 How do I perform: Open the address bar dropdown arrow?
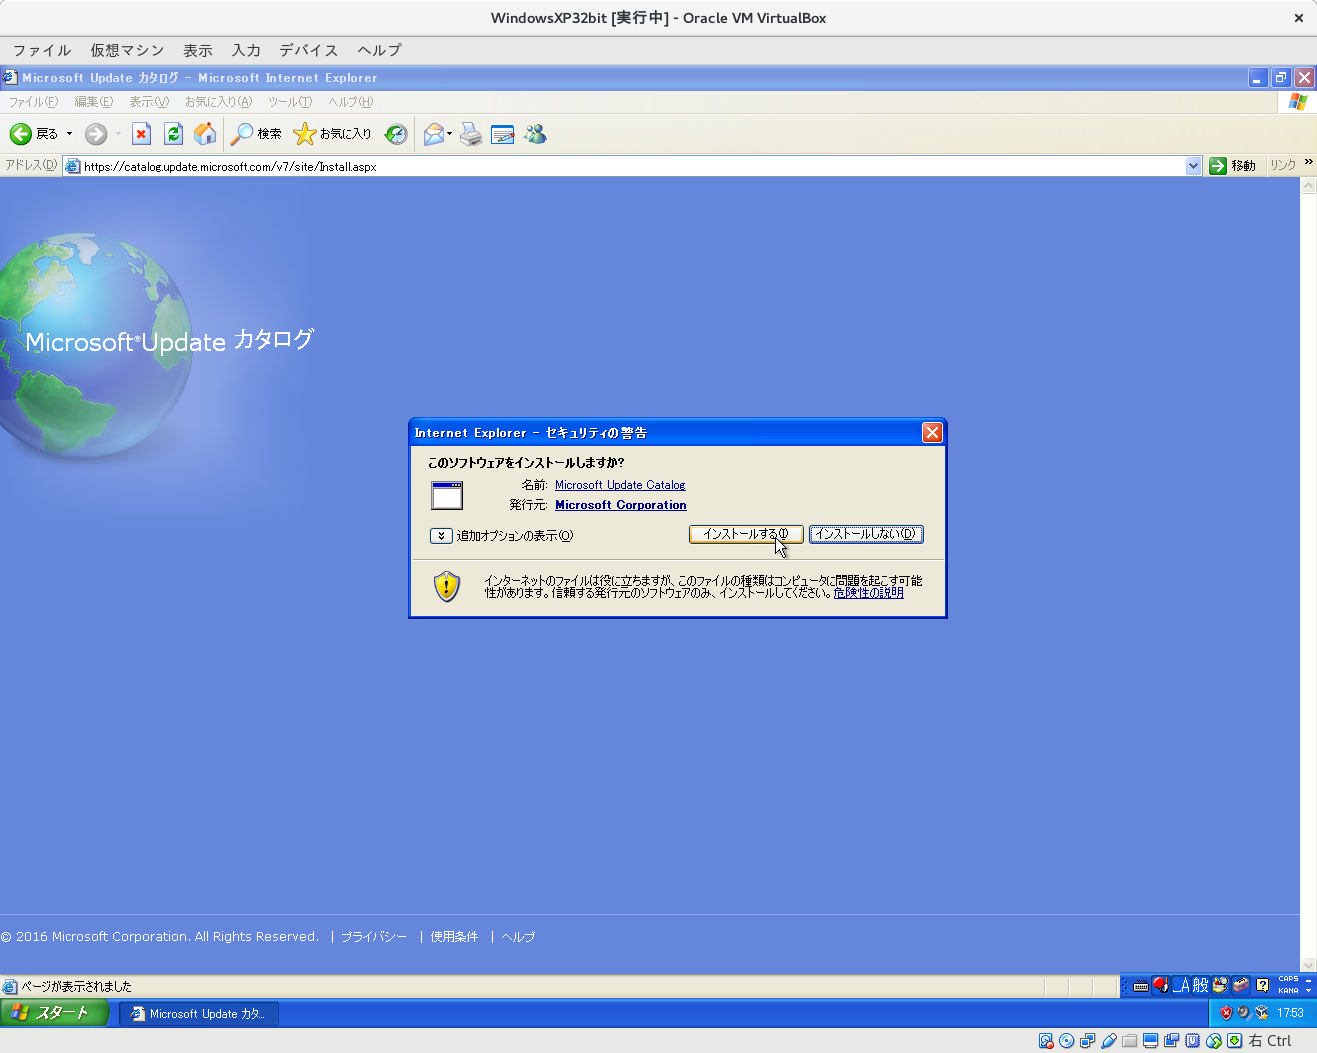coord(1193,166)
